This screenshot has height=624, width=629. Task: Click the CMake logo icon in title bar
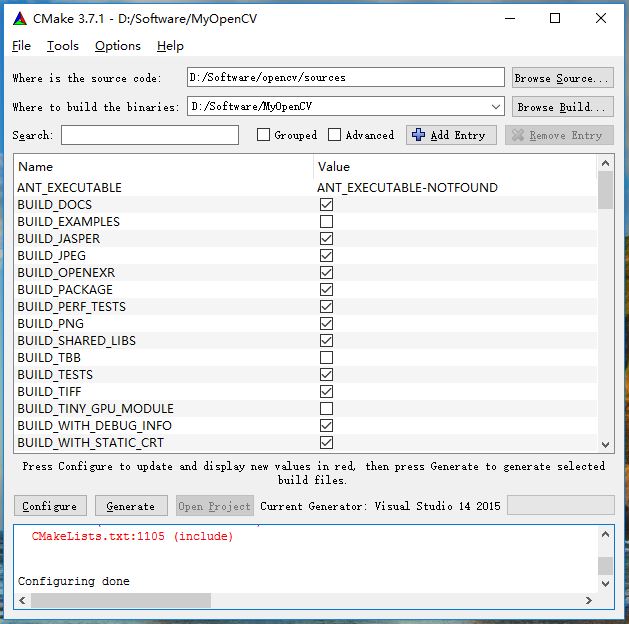click(20, 19)
